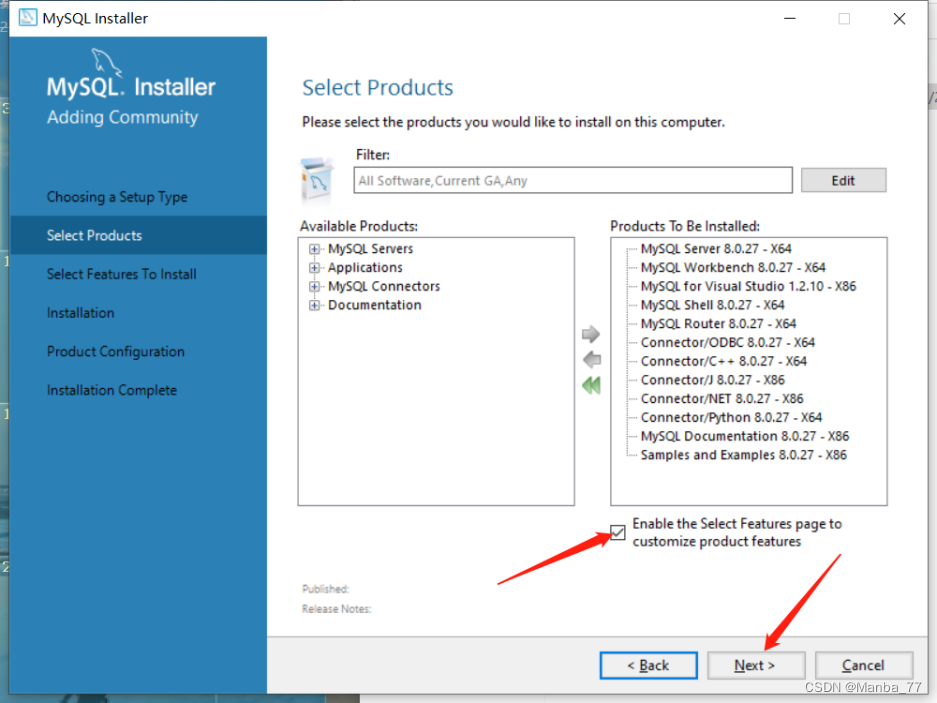
Task: Click the filter software box icon
Action: [x=316, y=182]
